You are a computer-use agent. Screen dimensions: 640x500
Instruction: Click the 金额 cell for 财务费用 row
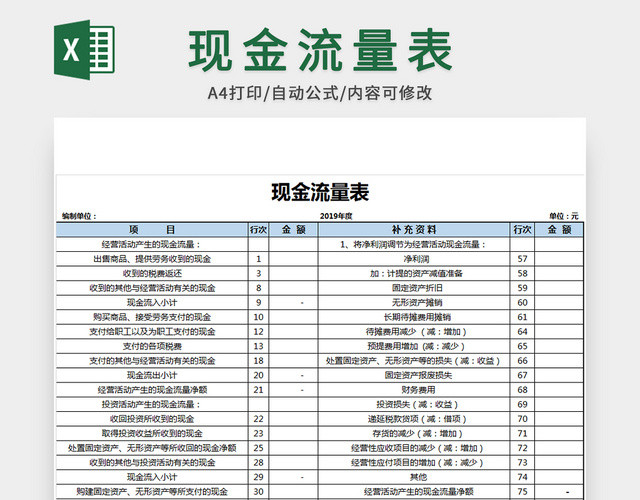tap(559, 390)
